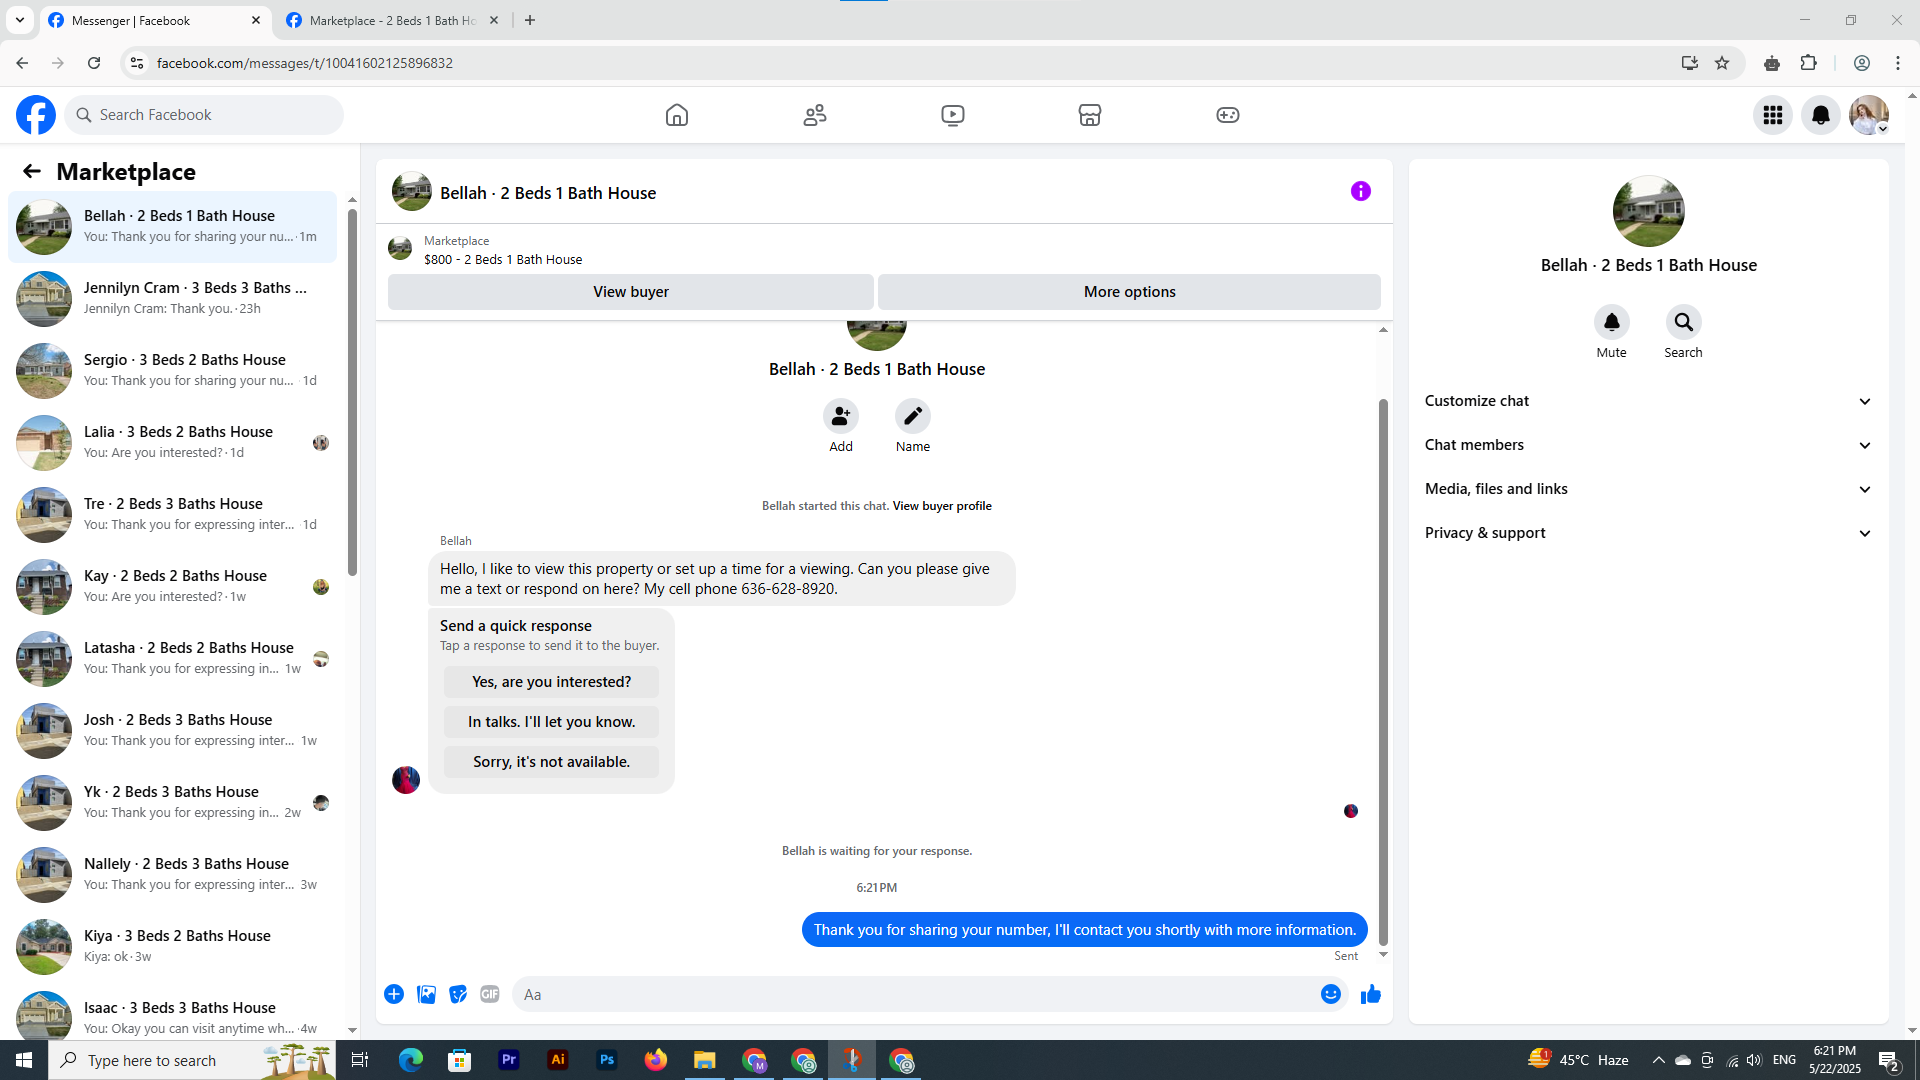This screenshot has width=1920, height=1080.
Task: Reload the page
Action: [94, 63]
